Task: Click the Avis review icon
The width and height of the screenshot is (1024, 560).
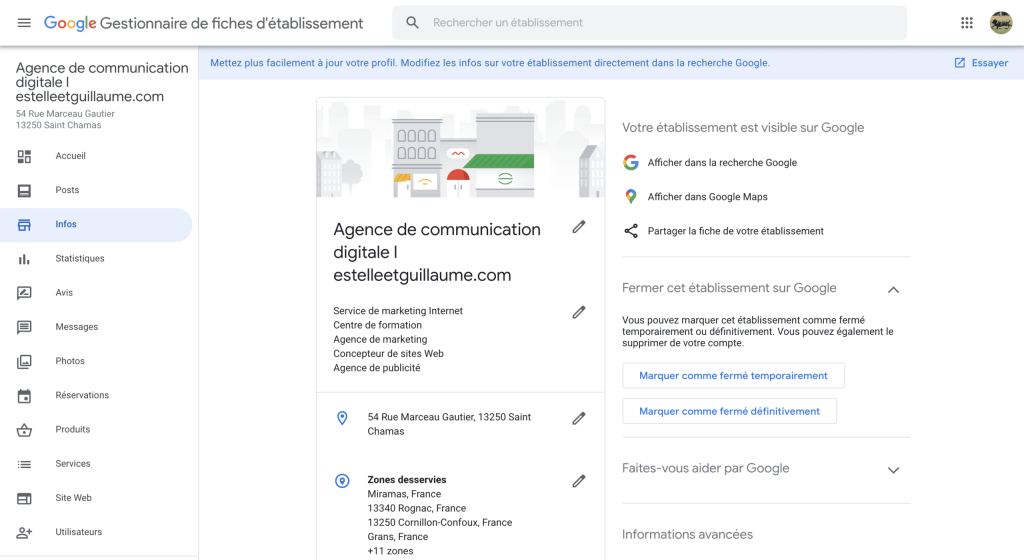Action: point(24,293)
